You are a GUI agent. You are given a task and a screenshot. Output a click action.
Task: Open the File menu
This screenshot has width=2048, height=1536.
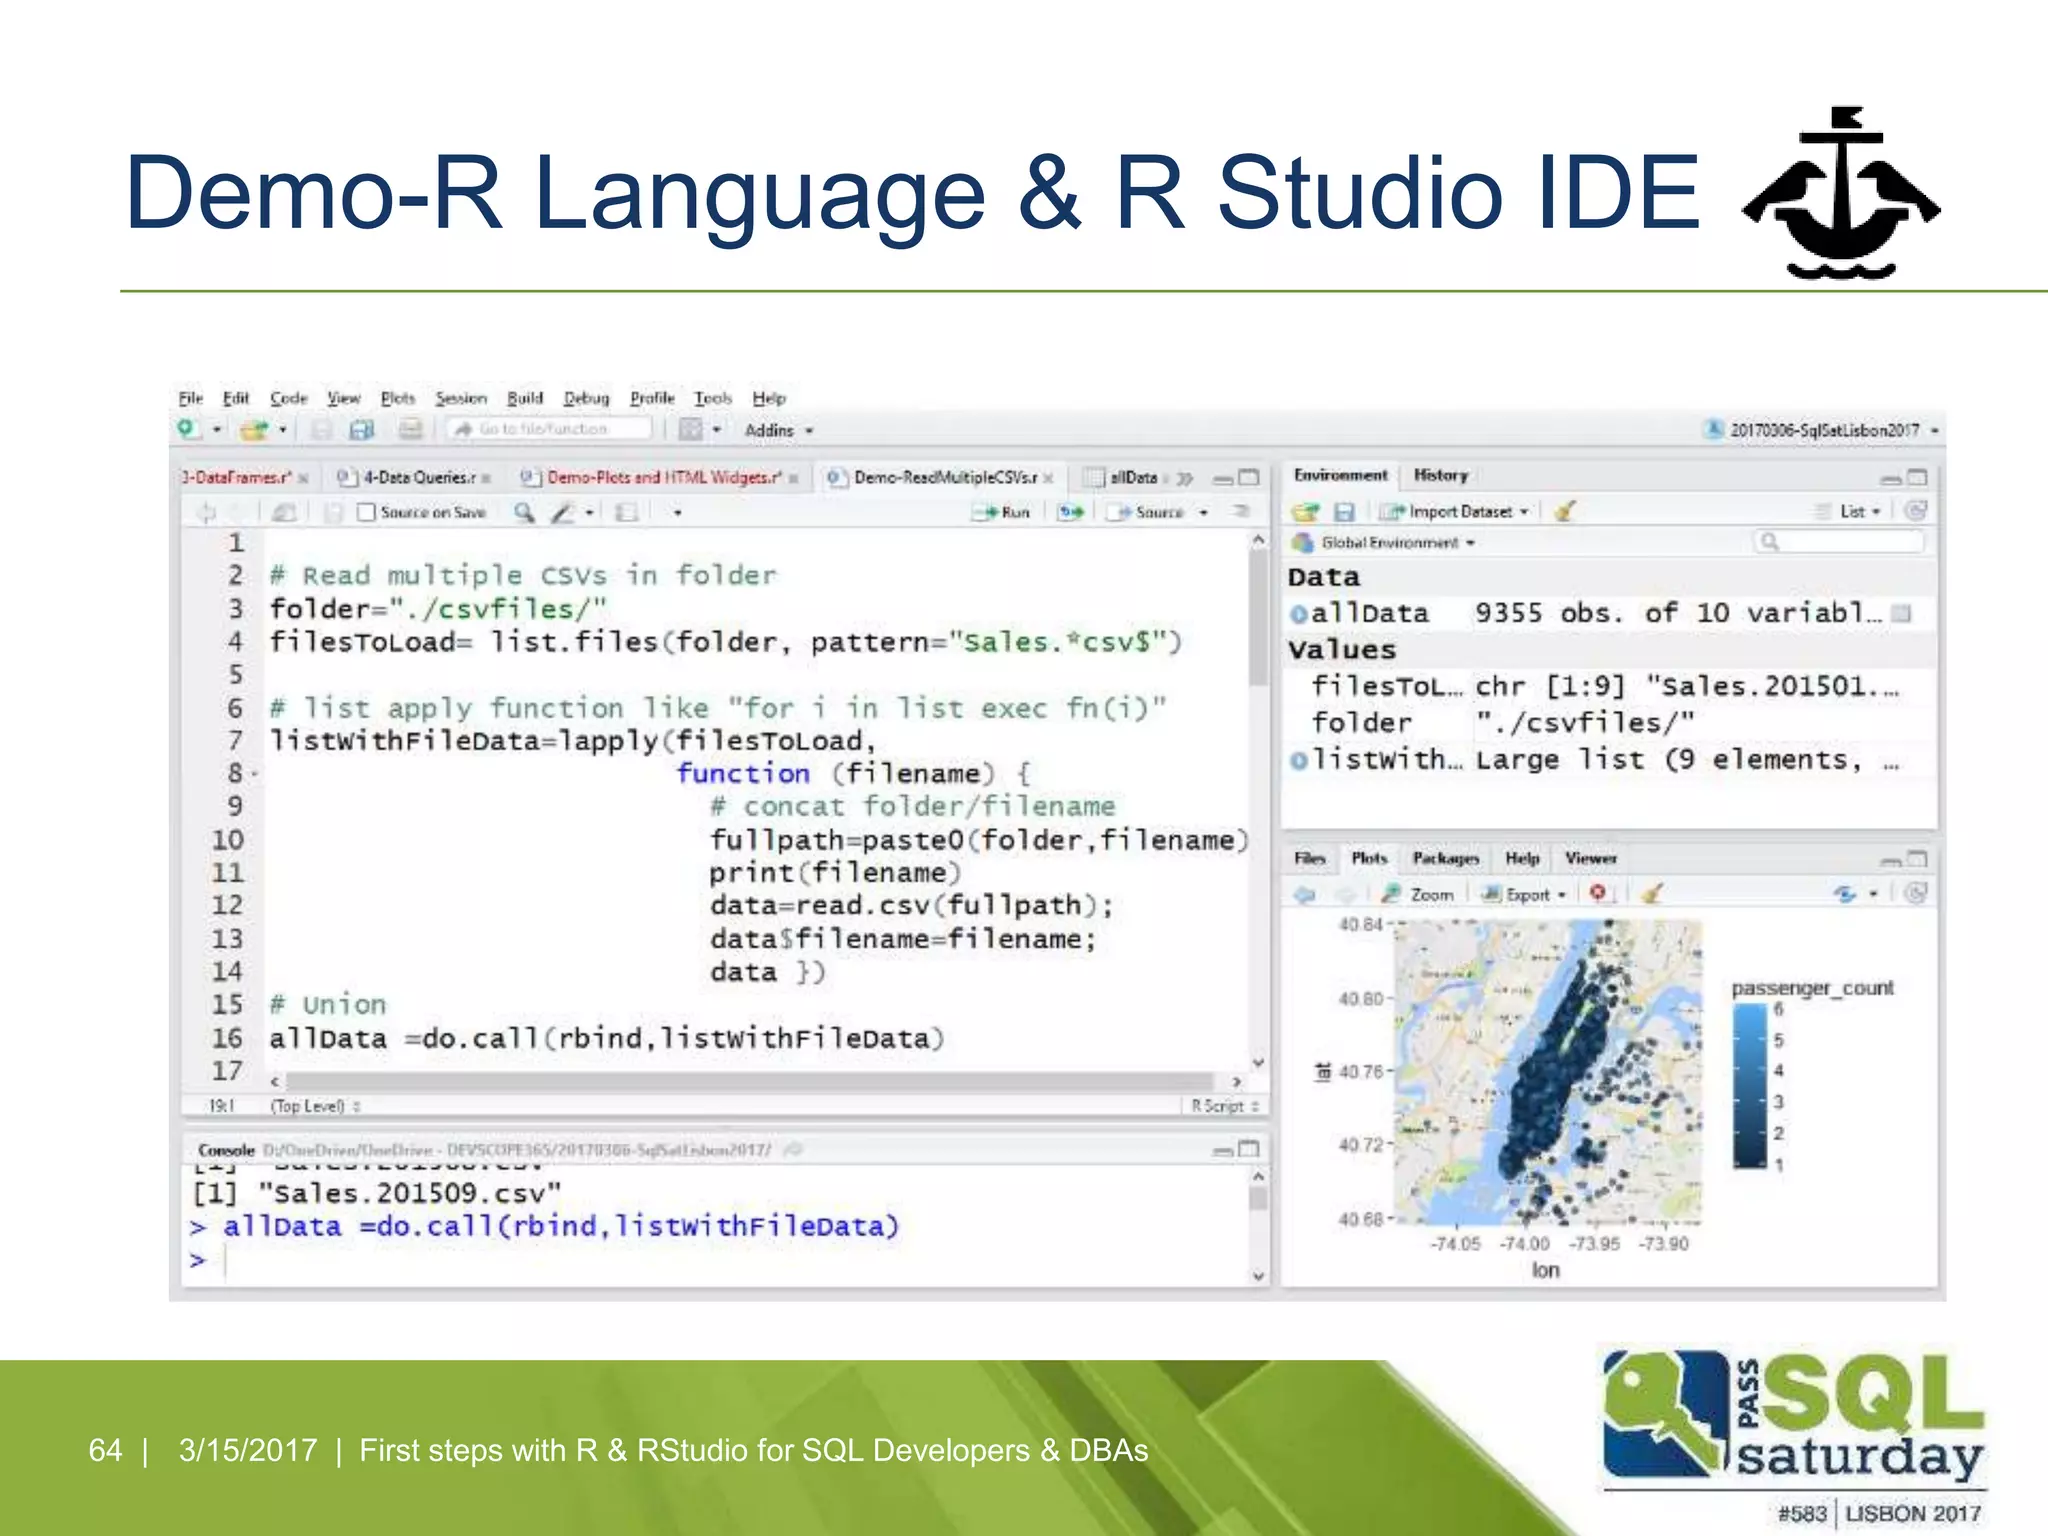[190, 398]
